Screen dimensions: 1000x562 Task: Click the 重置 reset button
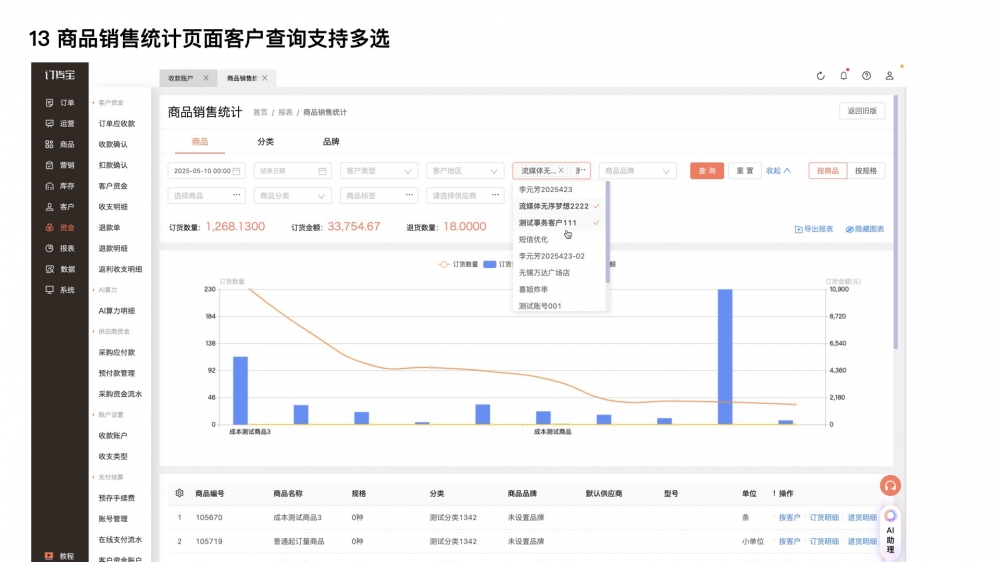pos(745,171)
